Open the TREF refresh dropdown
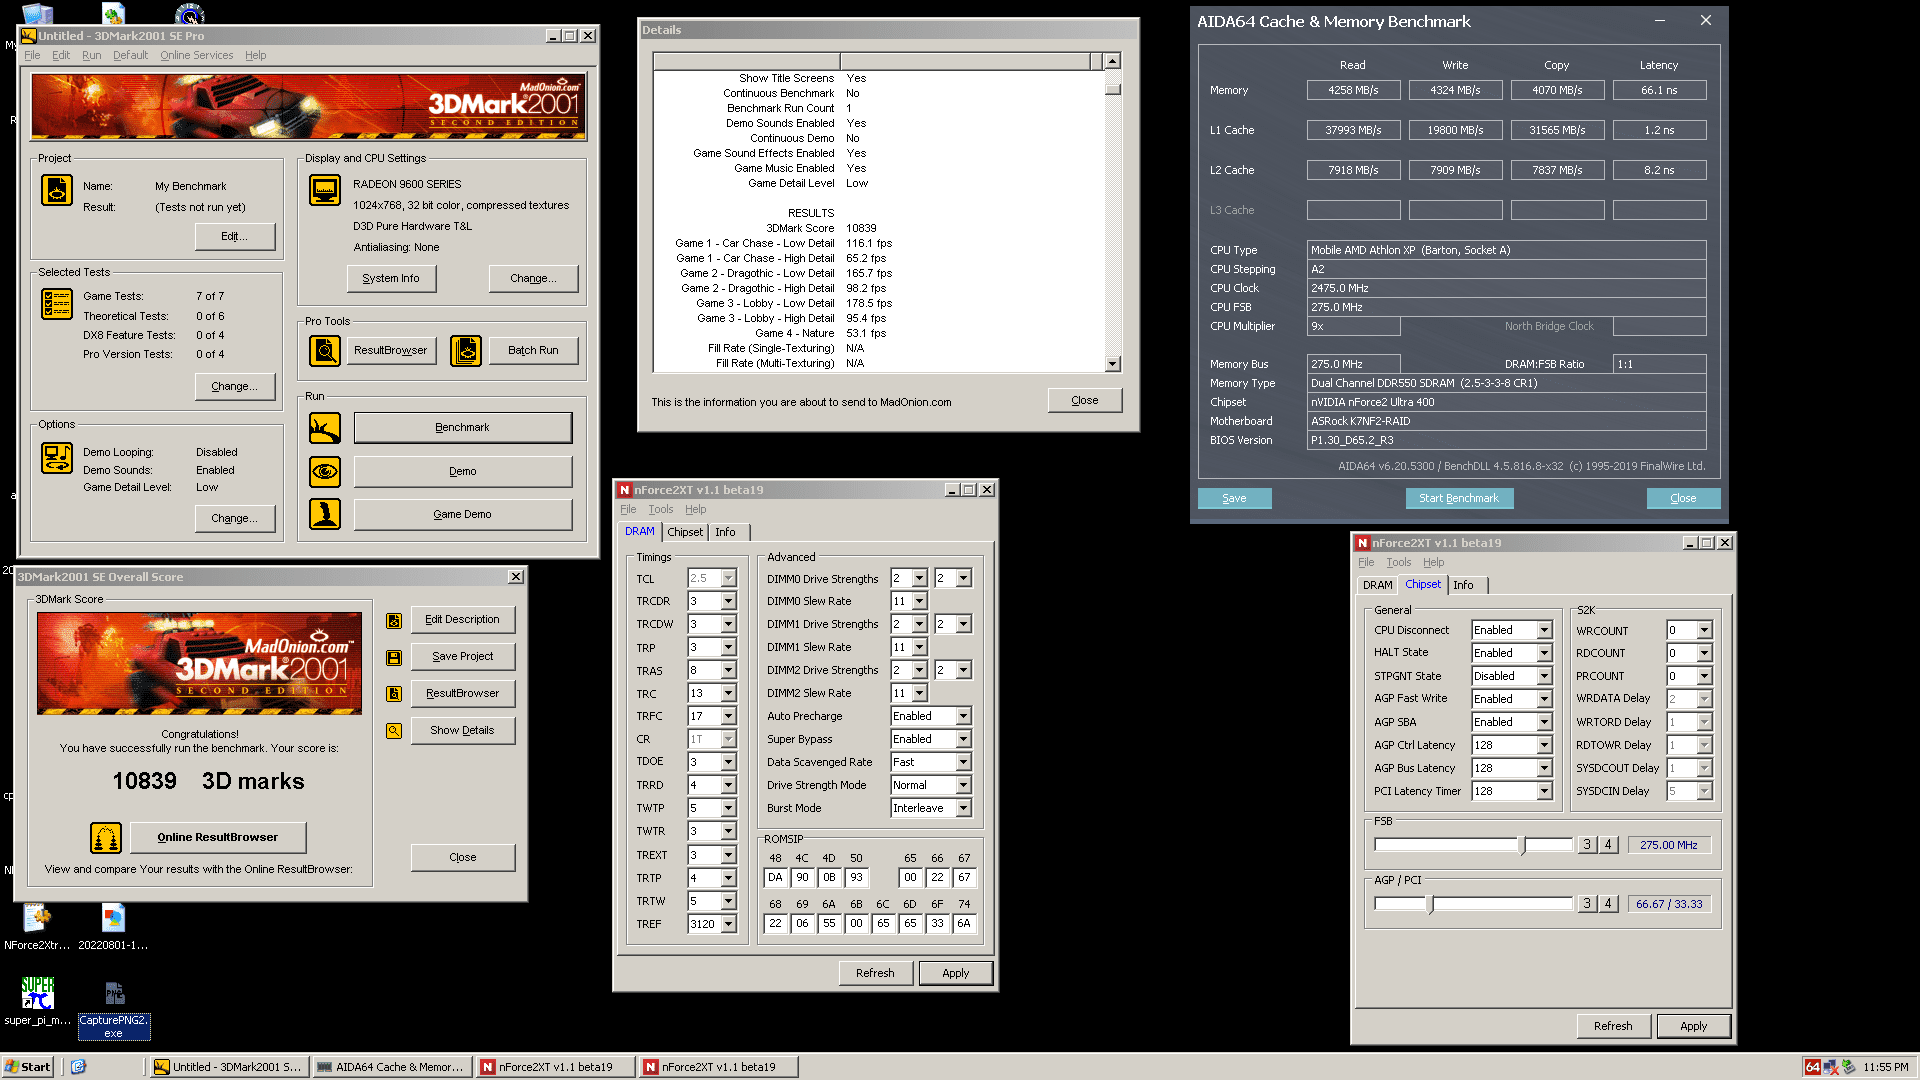1920x1080 pixels. (x=728, y=925)
